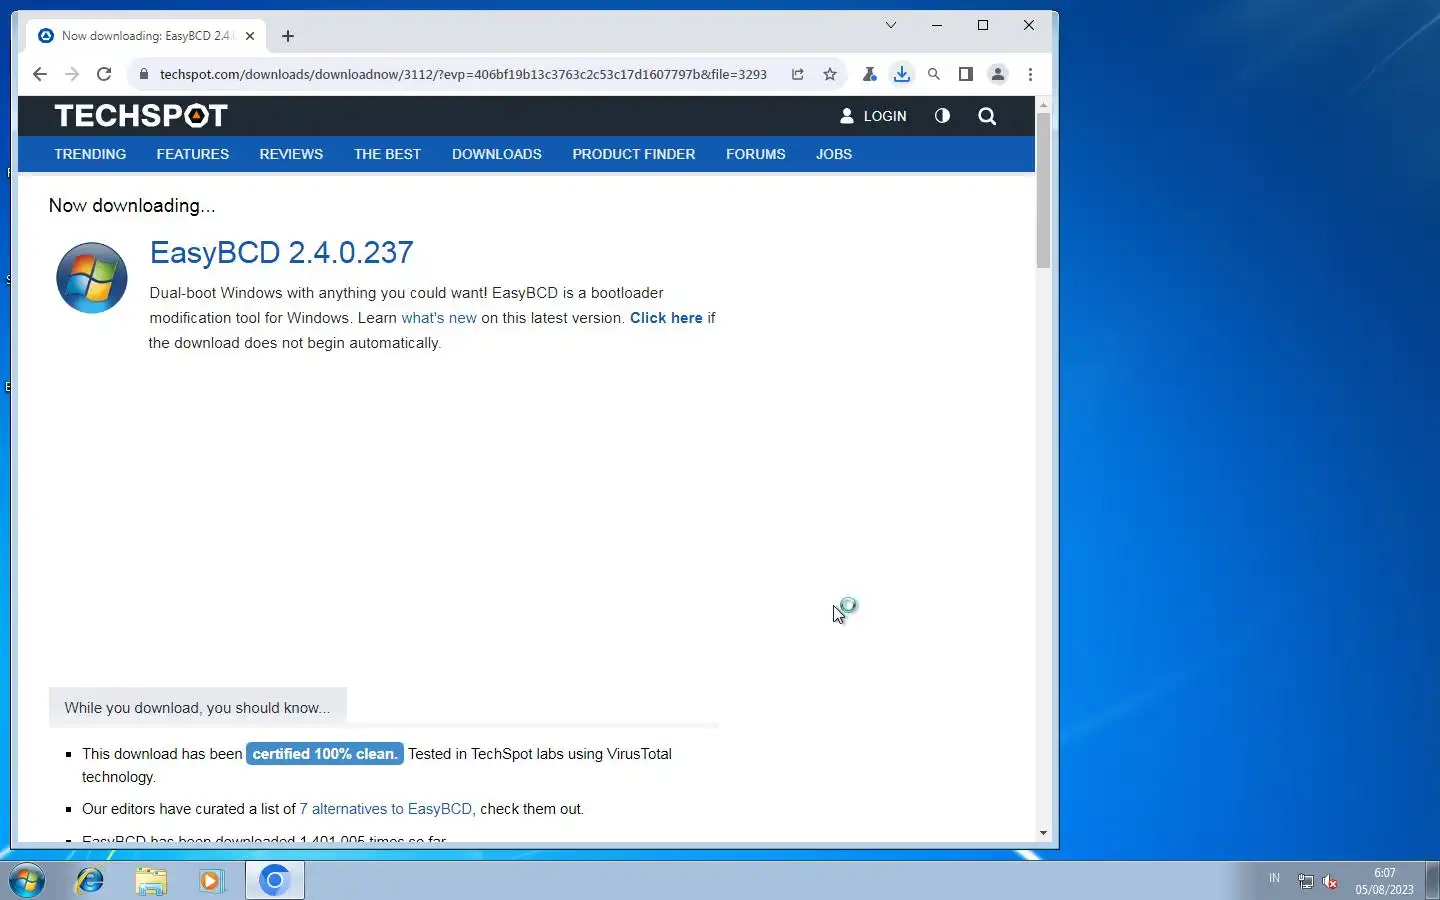Go to the DOWNLOADS section
The image size is (1440, 900).
(x=497, y=154)
